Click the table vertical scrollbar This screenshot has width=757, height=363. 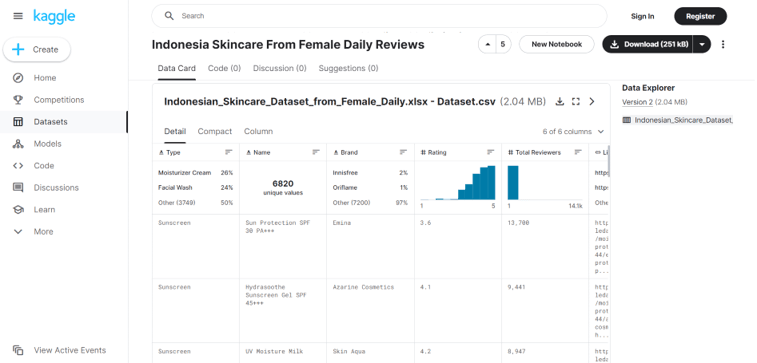[608, 161]
